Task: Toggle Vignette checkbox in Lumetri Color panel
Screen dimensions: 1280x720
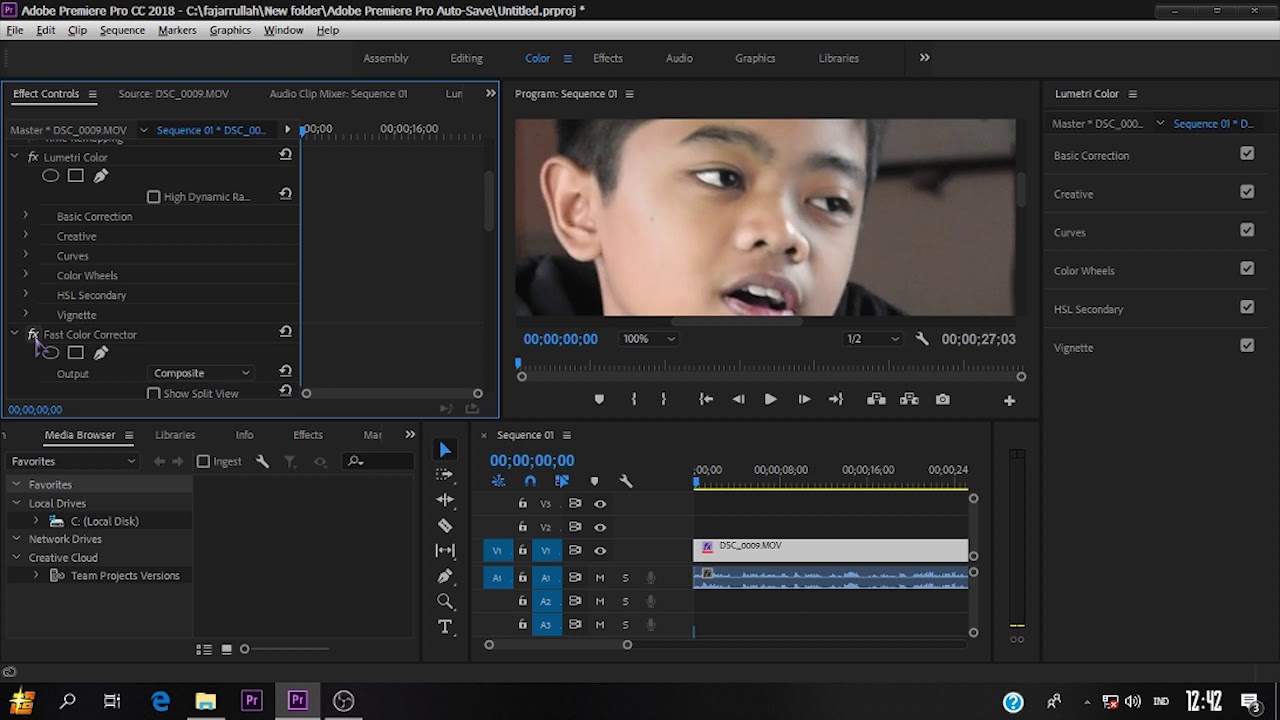Action: click(1247, 346)
